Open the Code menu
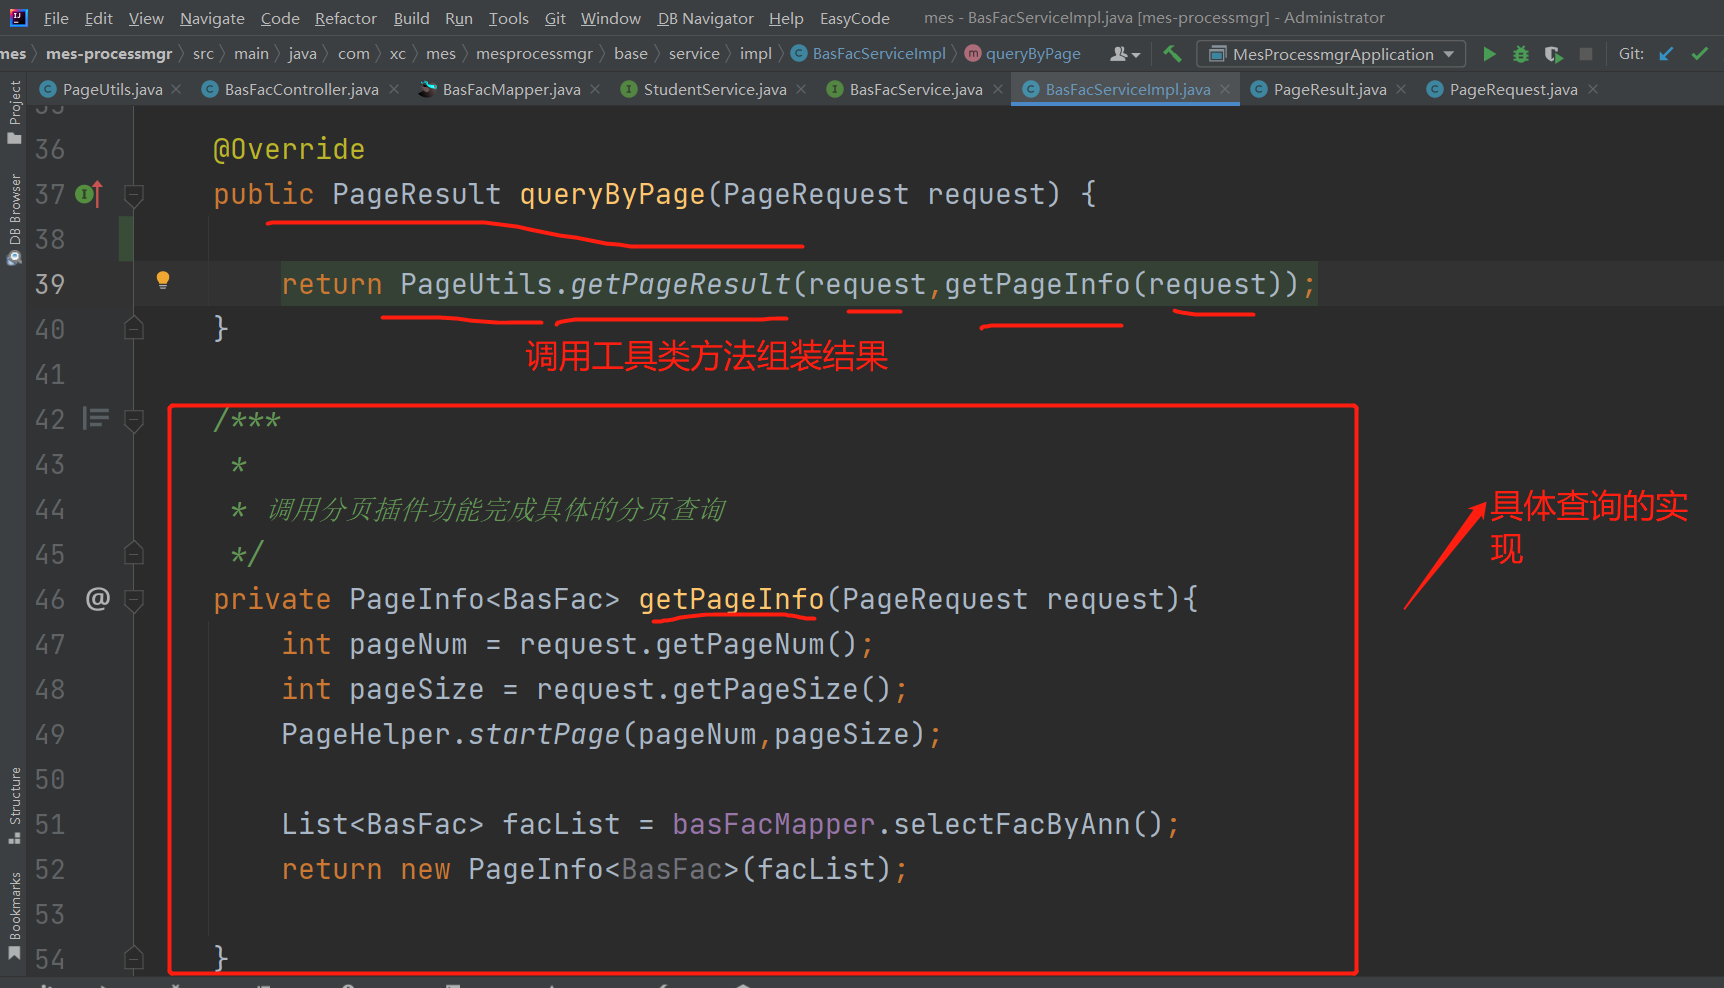Image resolution: width=1724 pixels, height=988 pixels. point(280,18)
